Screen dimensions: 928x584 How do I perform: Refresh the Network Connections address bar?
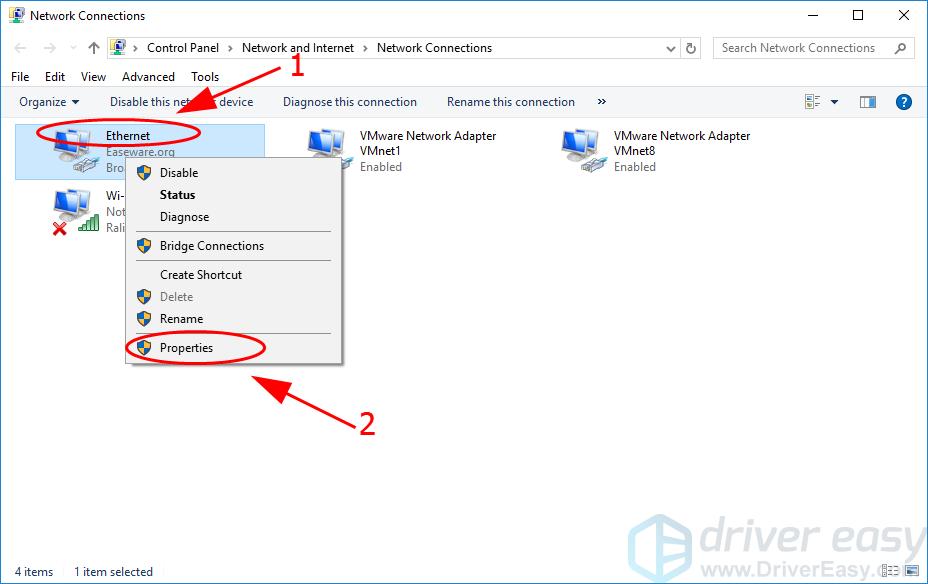[x=691, y=48]
